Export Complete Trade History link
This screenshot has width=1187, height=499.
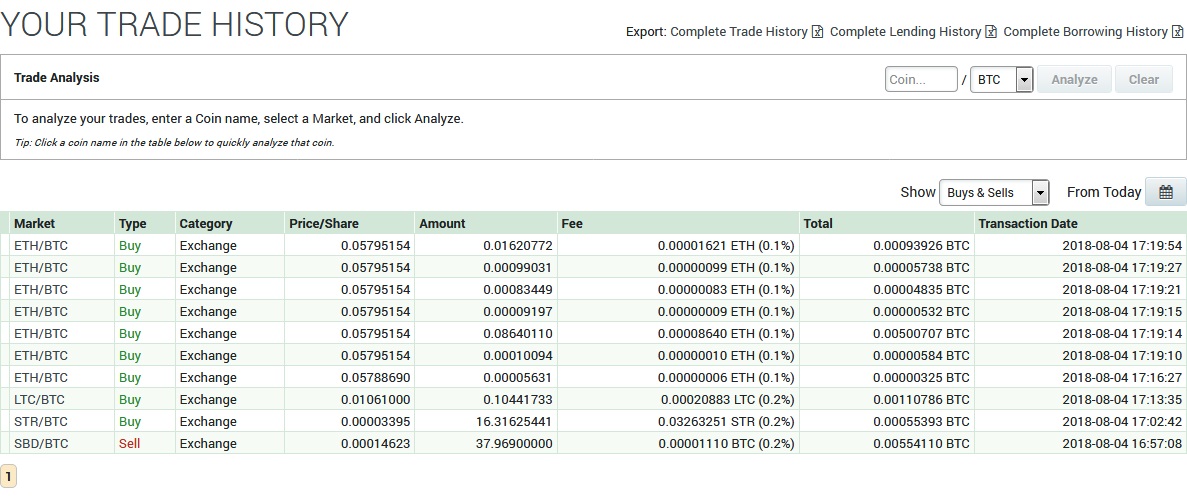(x=739, y=32)
